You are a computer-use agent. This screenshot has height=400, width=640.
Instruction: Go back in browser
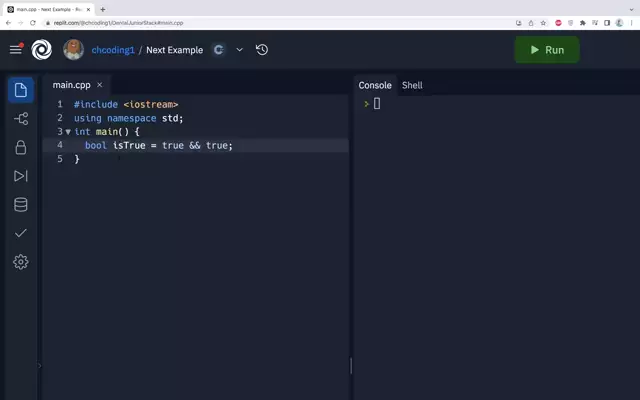coord(9,23)
